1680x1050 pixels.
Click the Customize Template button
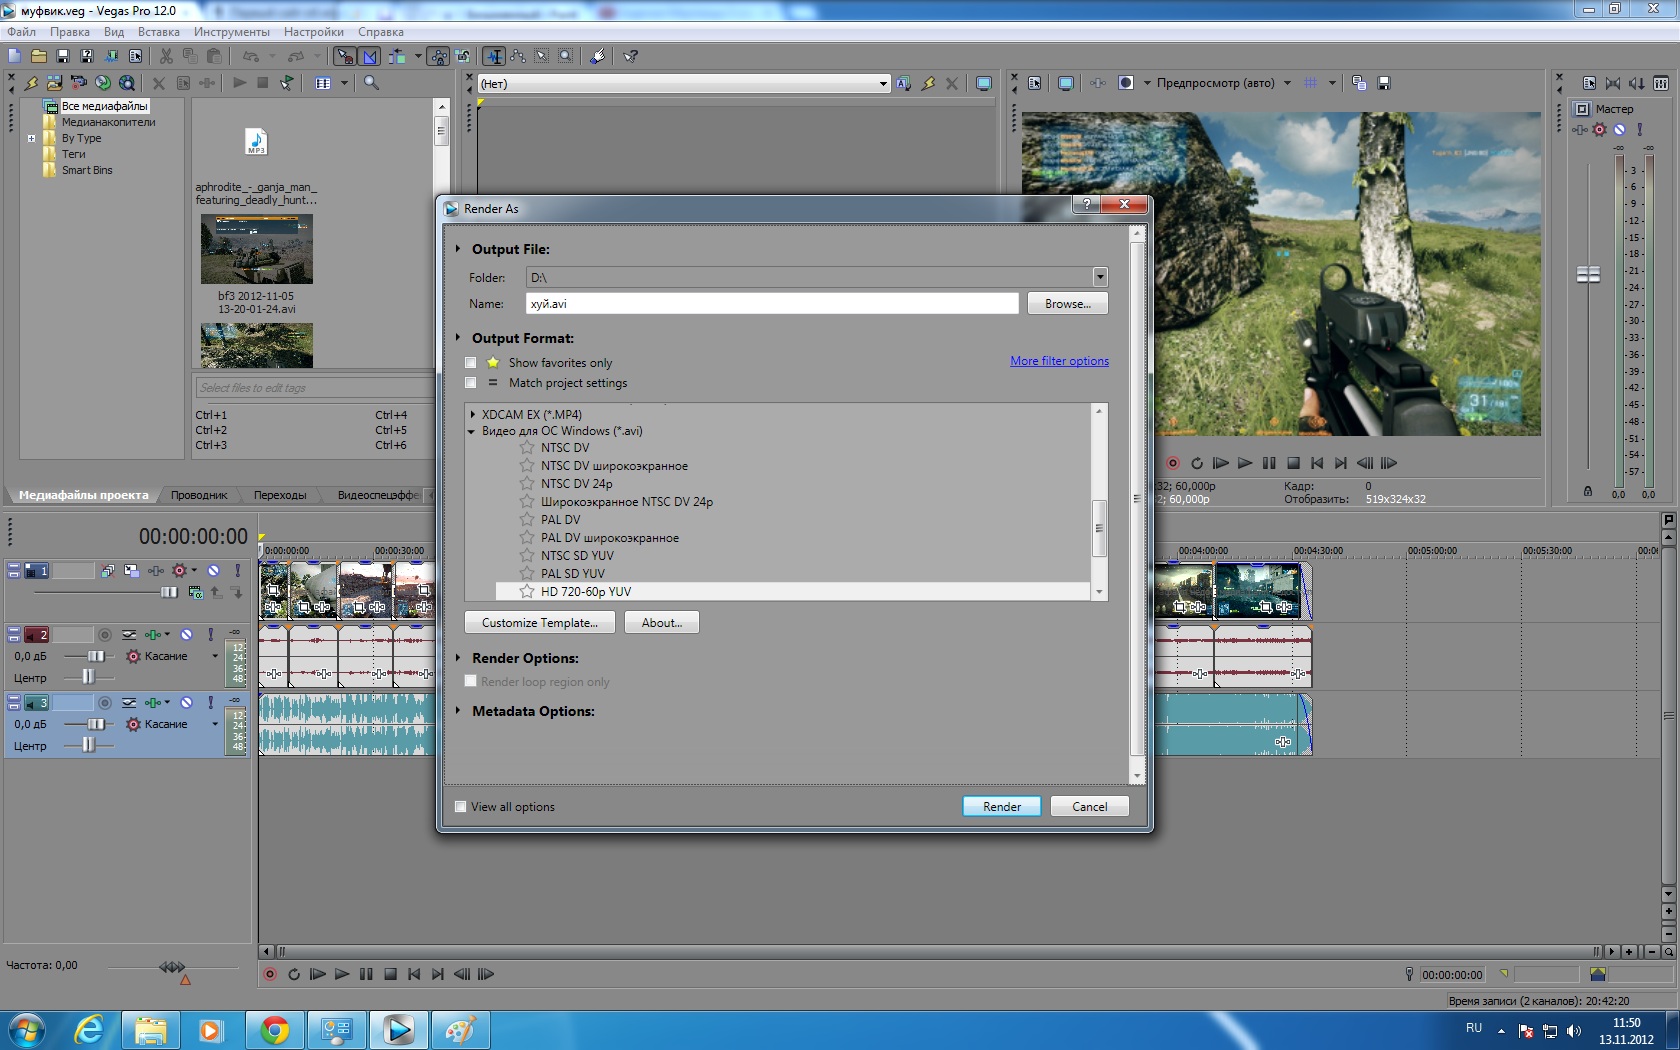539,623
